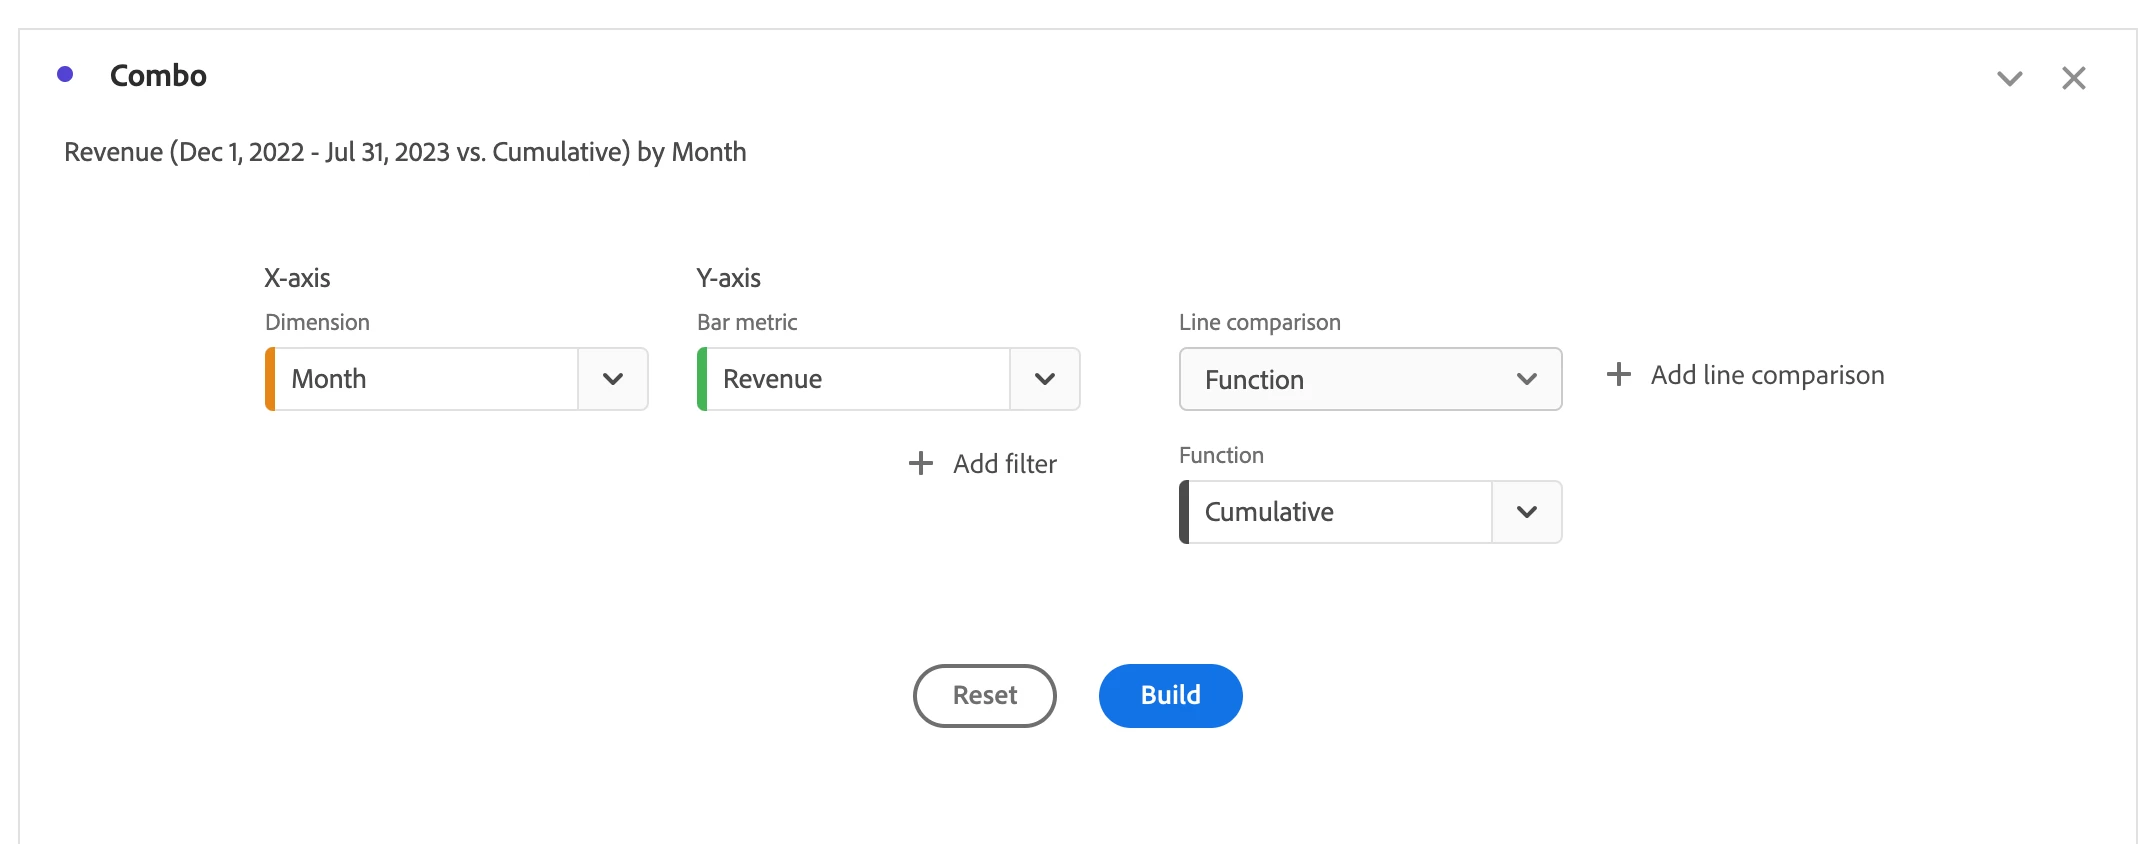Click the plus icon for Add line comparison
The height and width of the screenshot is (844, 2156).
(1618, 375)
